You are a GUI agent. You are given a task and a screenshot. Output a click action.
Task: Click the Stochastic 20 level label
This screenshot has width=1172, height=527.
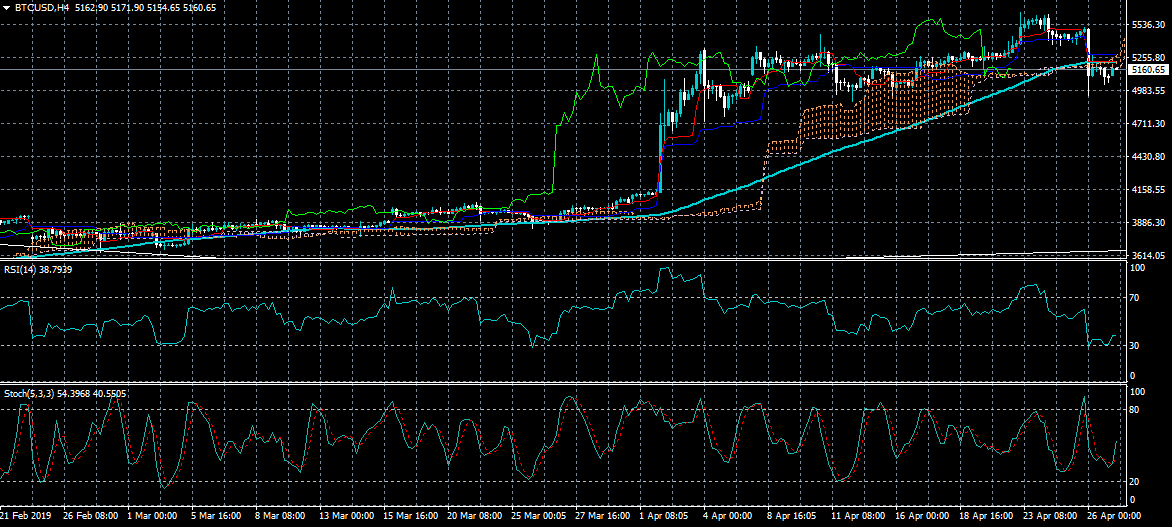click(x=1136, y=481)
